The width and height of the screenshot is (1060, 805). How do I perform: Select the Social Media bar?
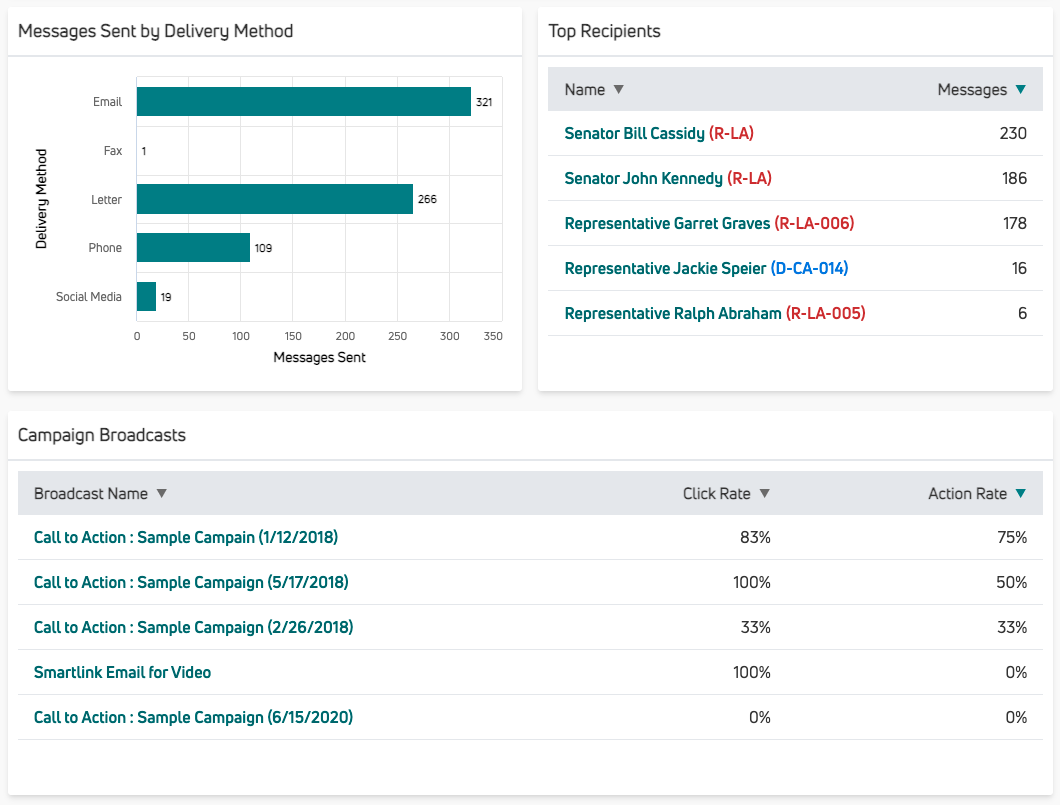point(145,297)
